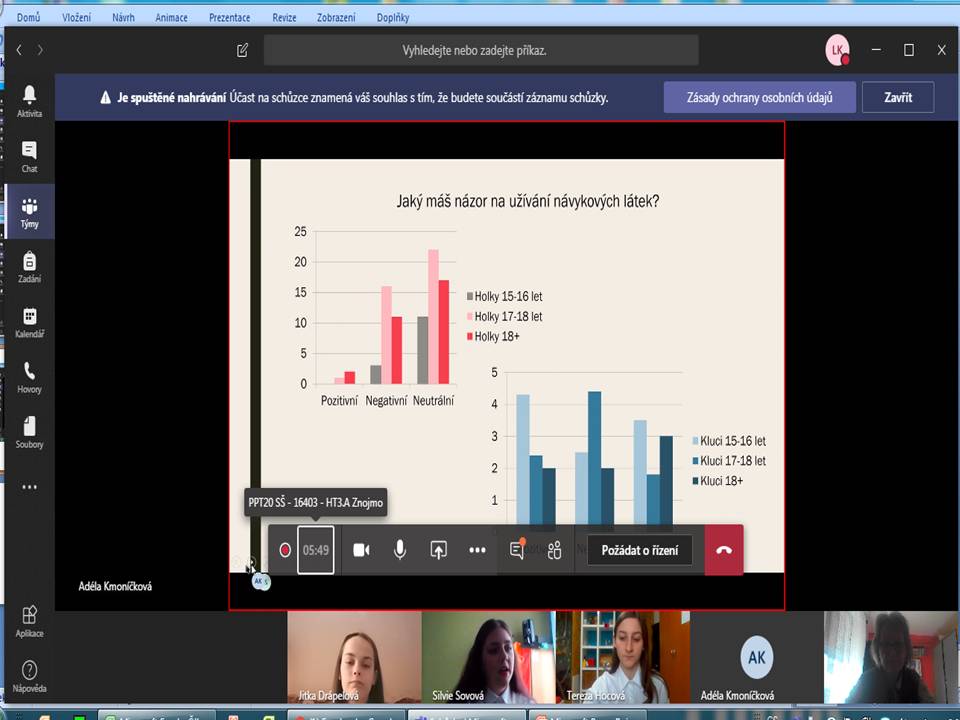Open Soubory files section
The width and height of the screenshot is (960, 720).
point(29,431)
